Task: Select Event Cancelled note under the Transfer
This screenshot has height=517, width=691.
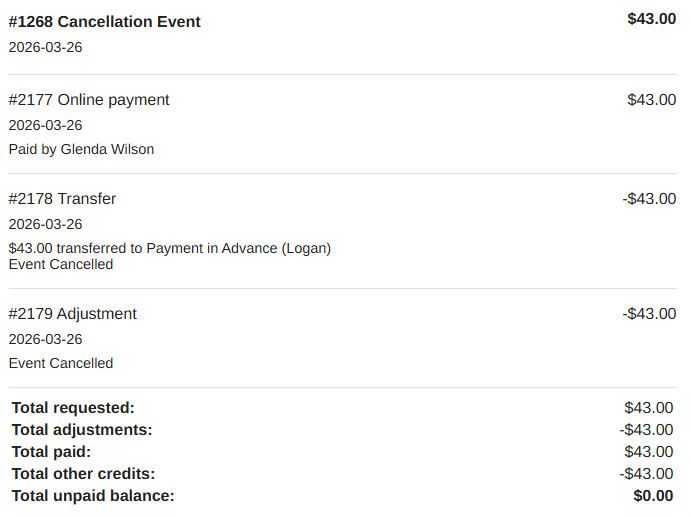Action: [x=61, y=264]
